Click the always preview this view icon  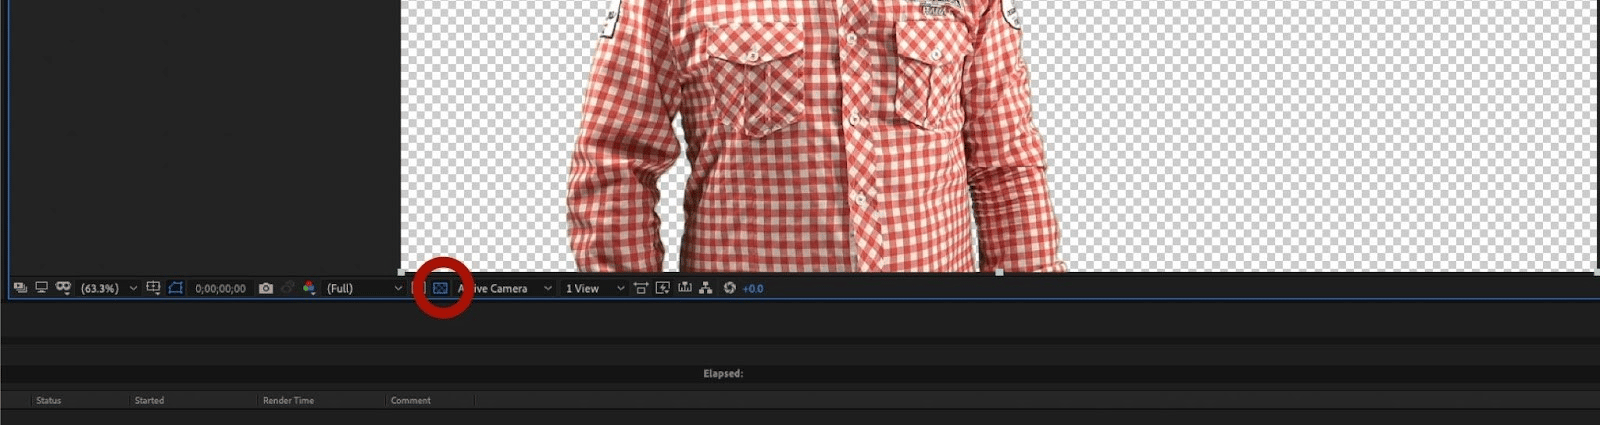pos(20,288)
